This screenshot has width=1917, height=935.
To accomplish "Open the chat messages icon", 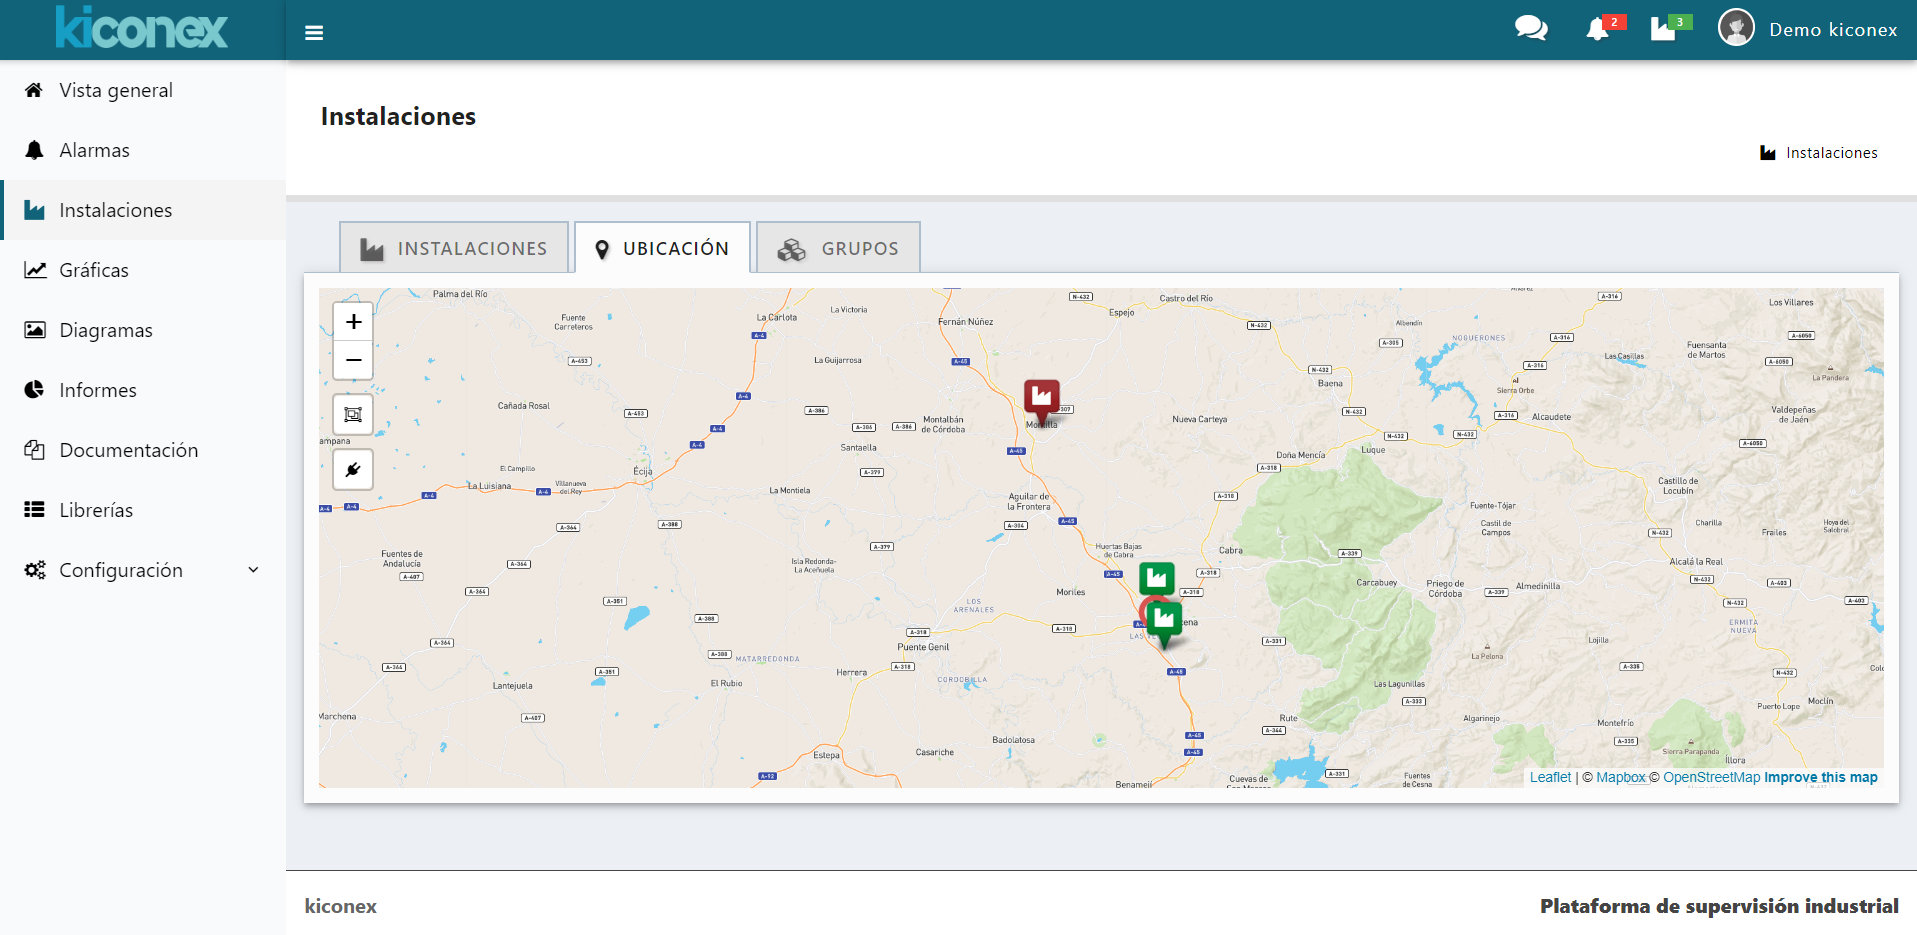I will (x=1530, y=29).
